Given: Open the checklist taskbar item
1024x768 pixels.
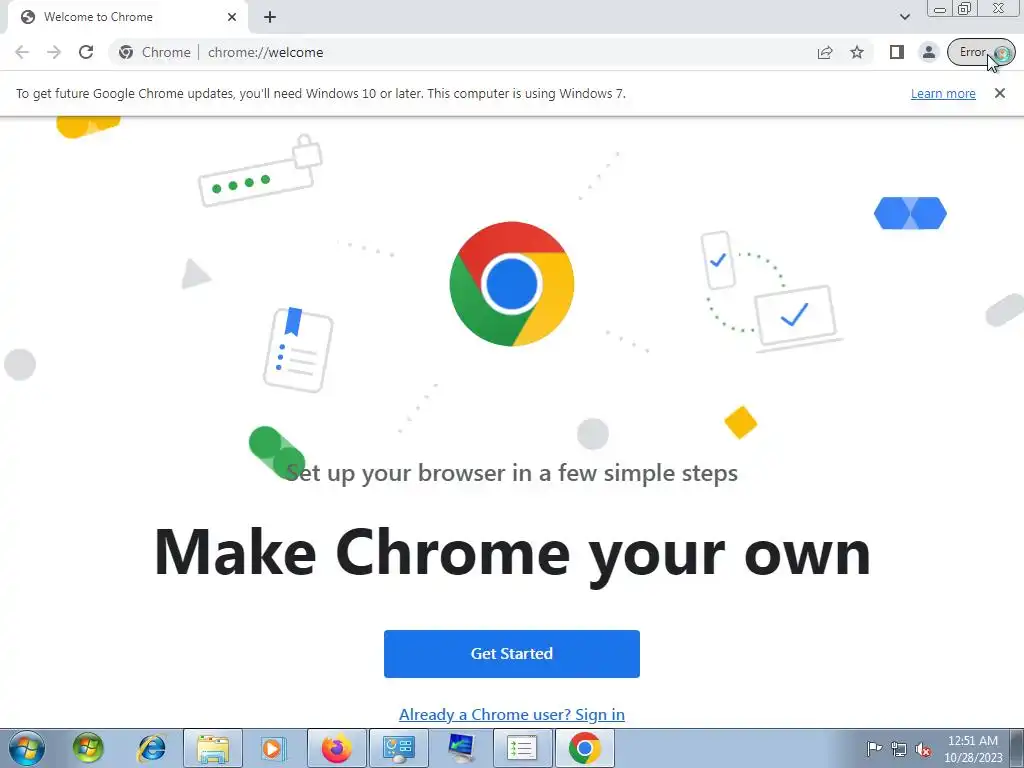Looking at the screenshot, I should (x=522, y=748).
